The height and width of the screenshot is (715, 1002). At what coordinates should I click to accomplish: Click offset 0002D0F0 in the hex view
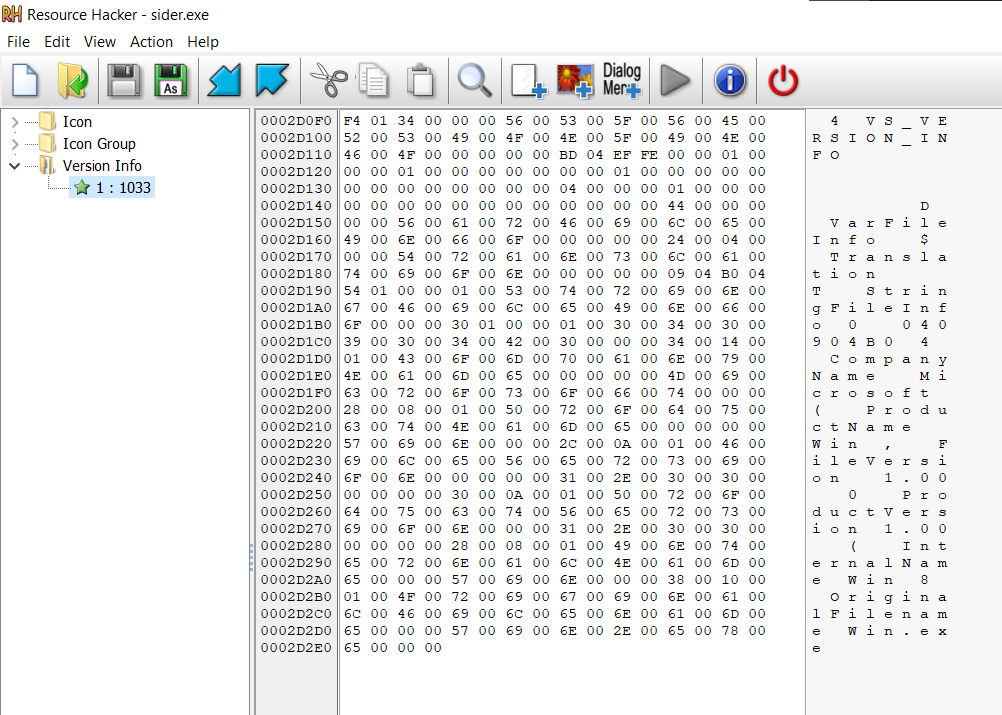296,121
